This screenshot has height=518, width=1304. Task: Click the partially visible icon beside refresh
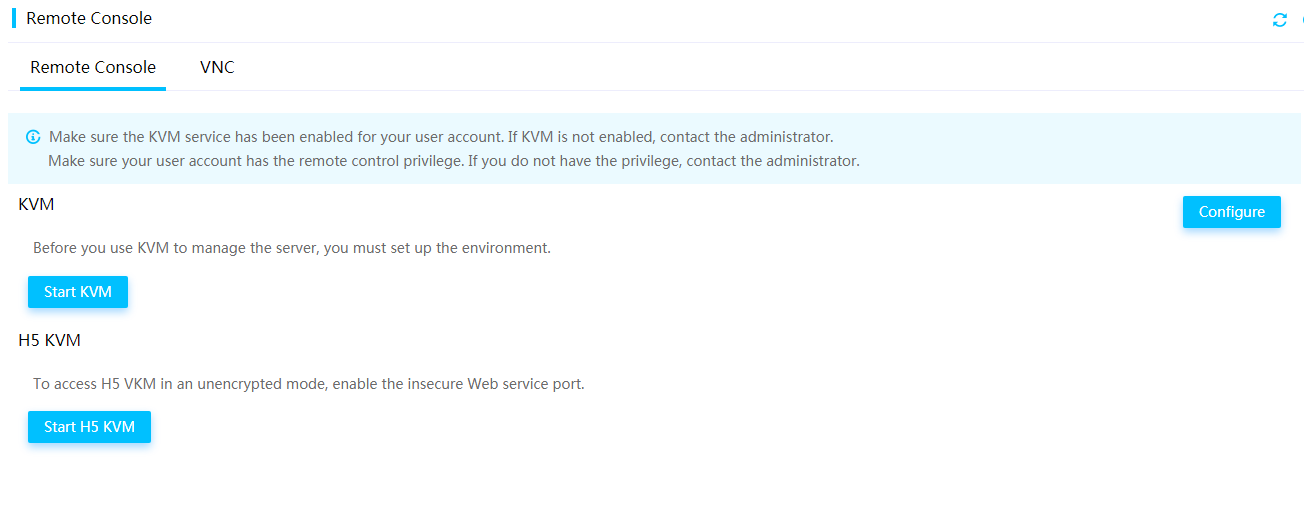1301,20
